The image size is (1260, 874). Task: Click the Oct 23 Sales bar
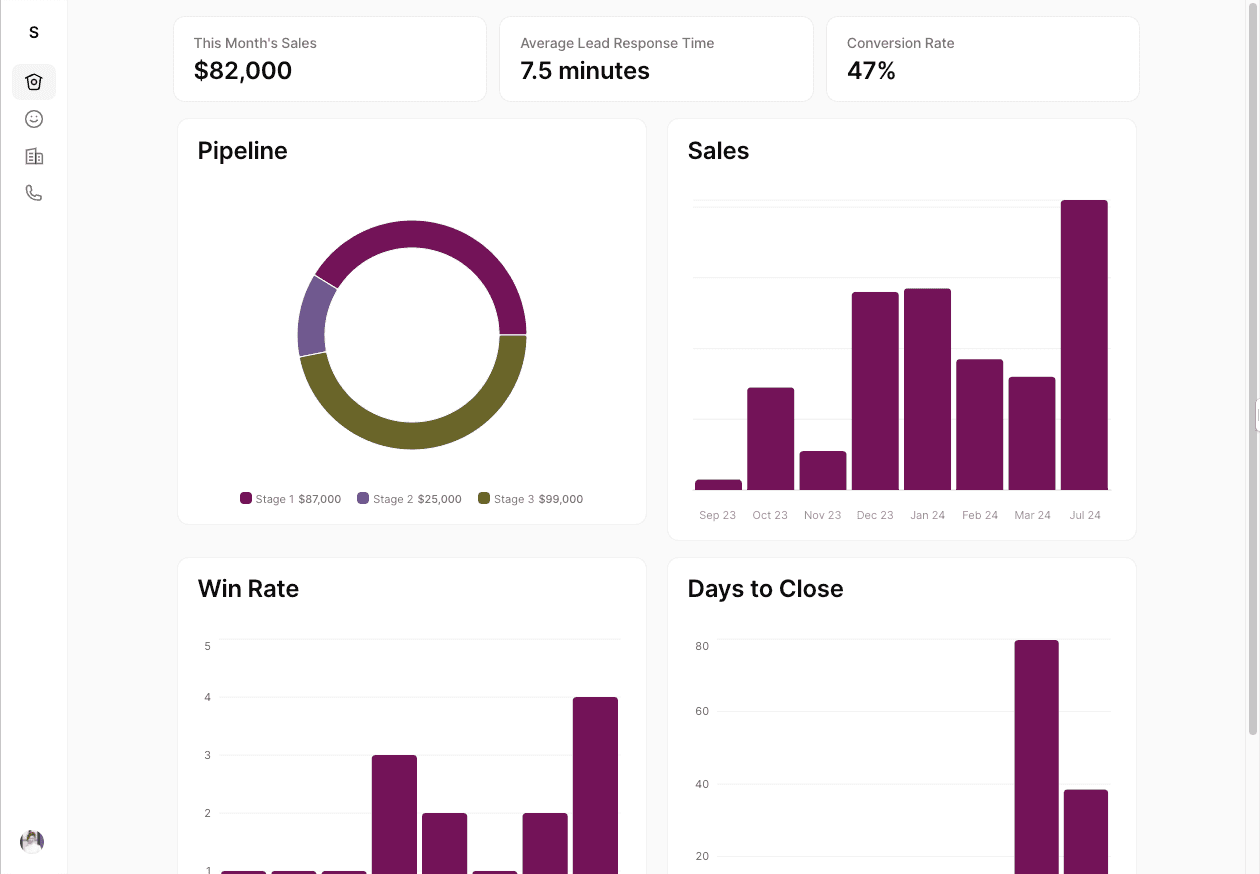pyautogui.click(x=770, y=439)
